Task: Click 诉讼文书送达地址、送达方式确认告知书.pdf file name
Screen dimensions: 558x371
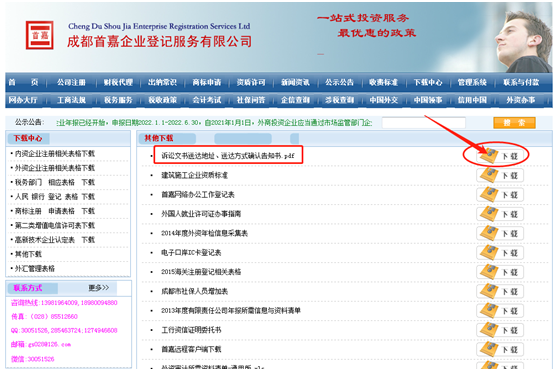Action: [x=228, y=155]
